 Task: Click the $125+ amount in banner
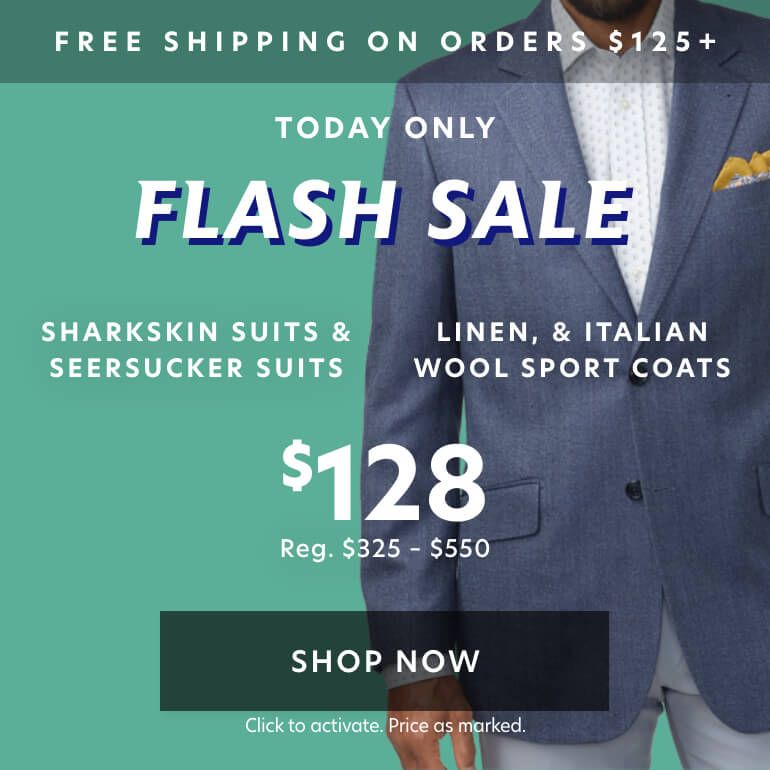coord(662,41)
